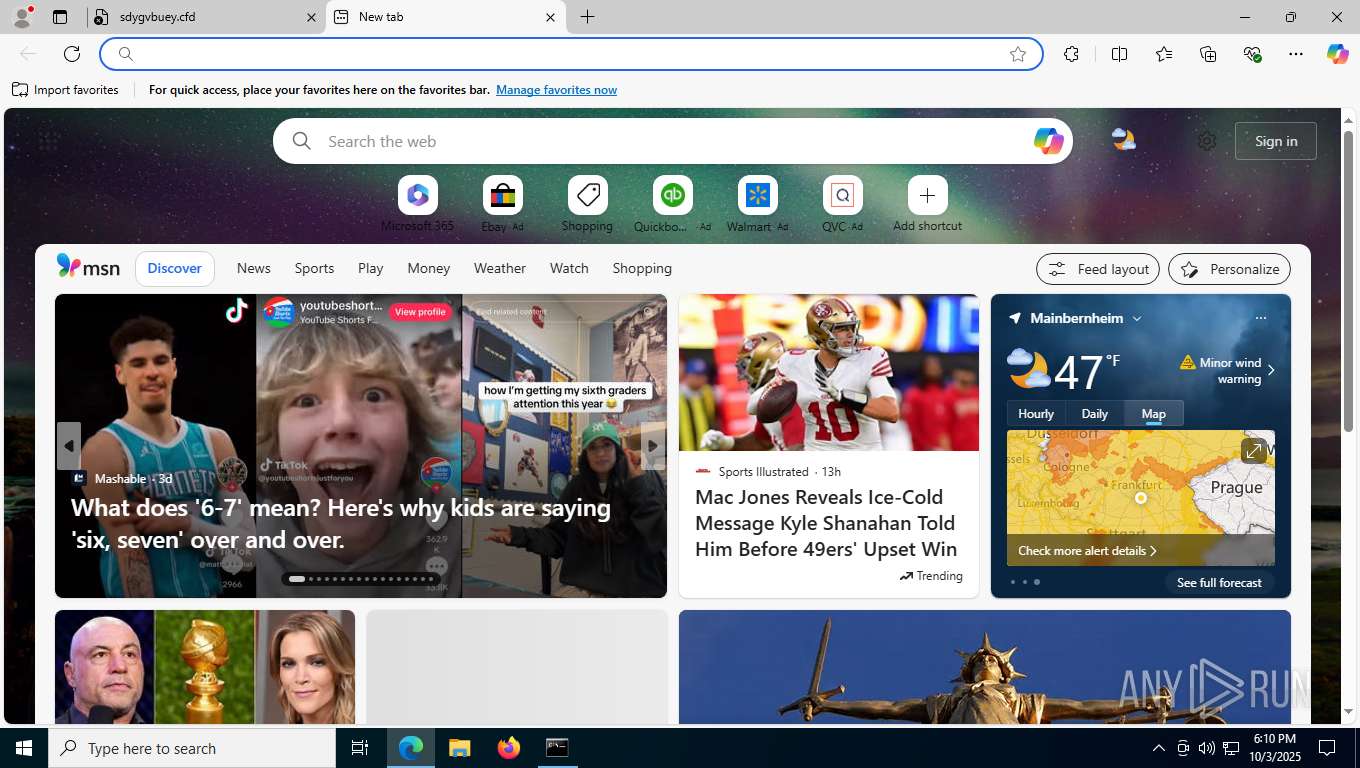Open Settings and more ellipsis
1360x768 pixels.
1296,54
